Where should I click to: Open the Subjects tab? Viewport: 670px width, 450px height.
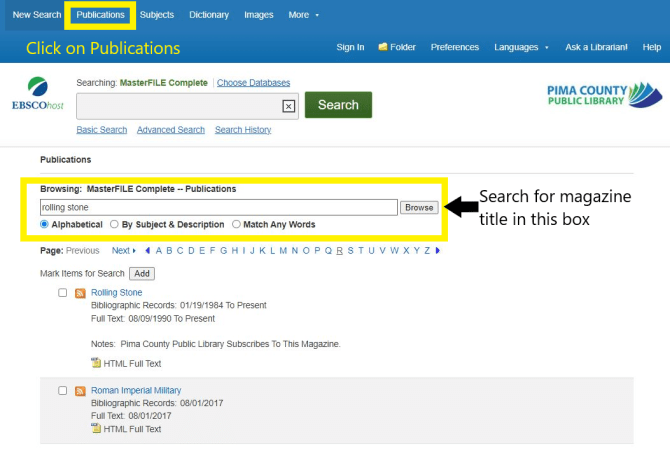tap(157, 15)
